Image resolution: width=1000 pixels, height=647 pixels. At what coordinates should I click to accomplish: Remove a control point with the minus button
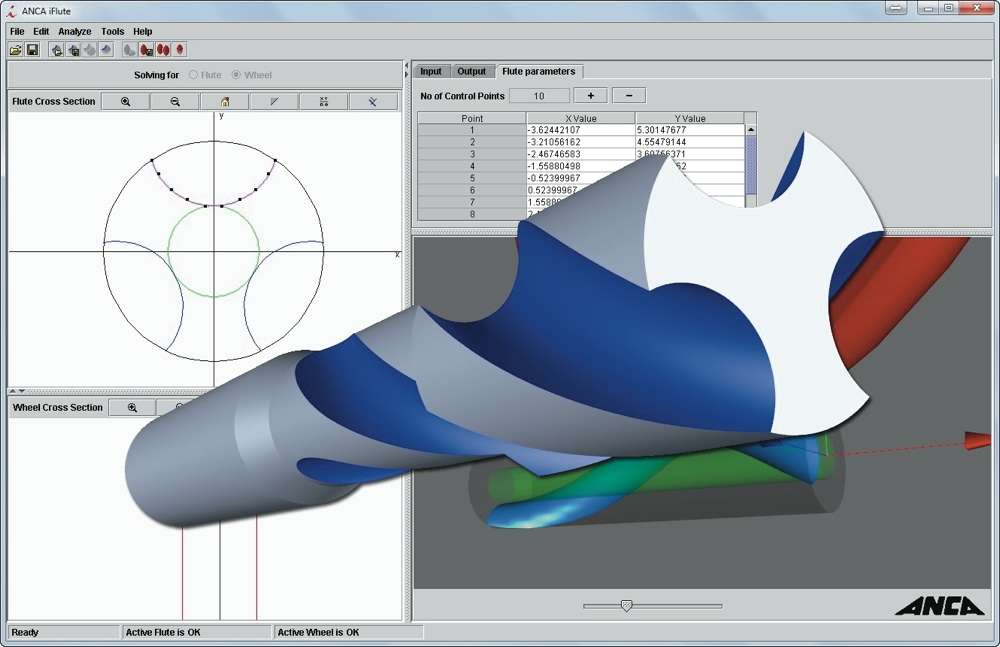click(x=629, y=96)
